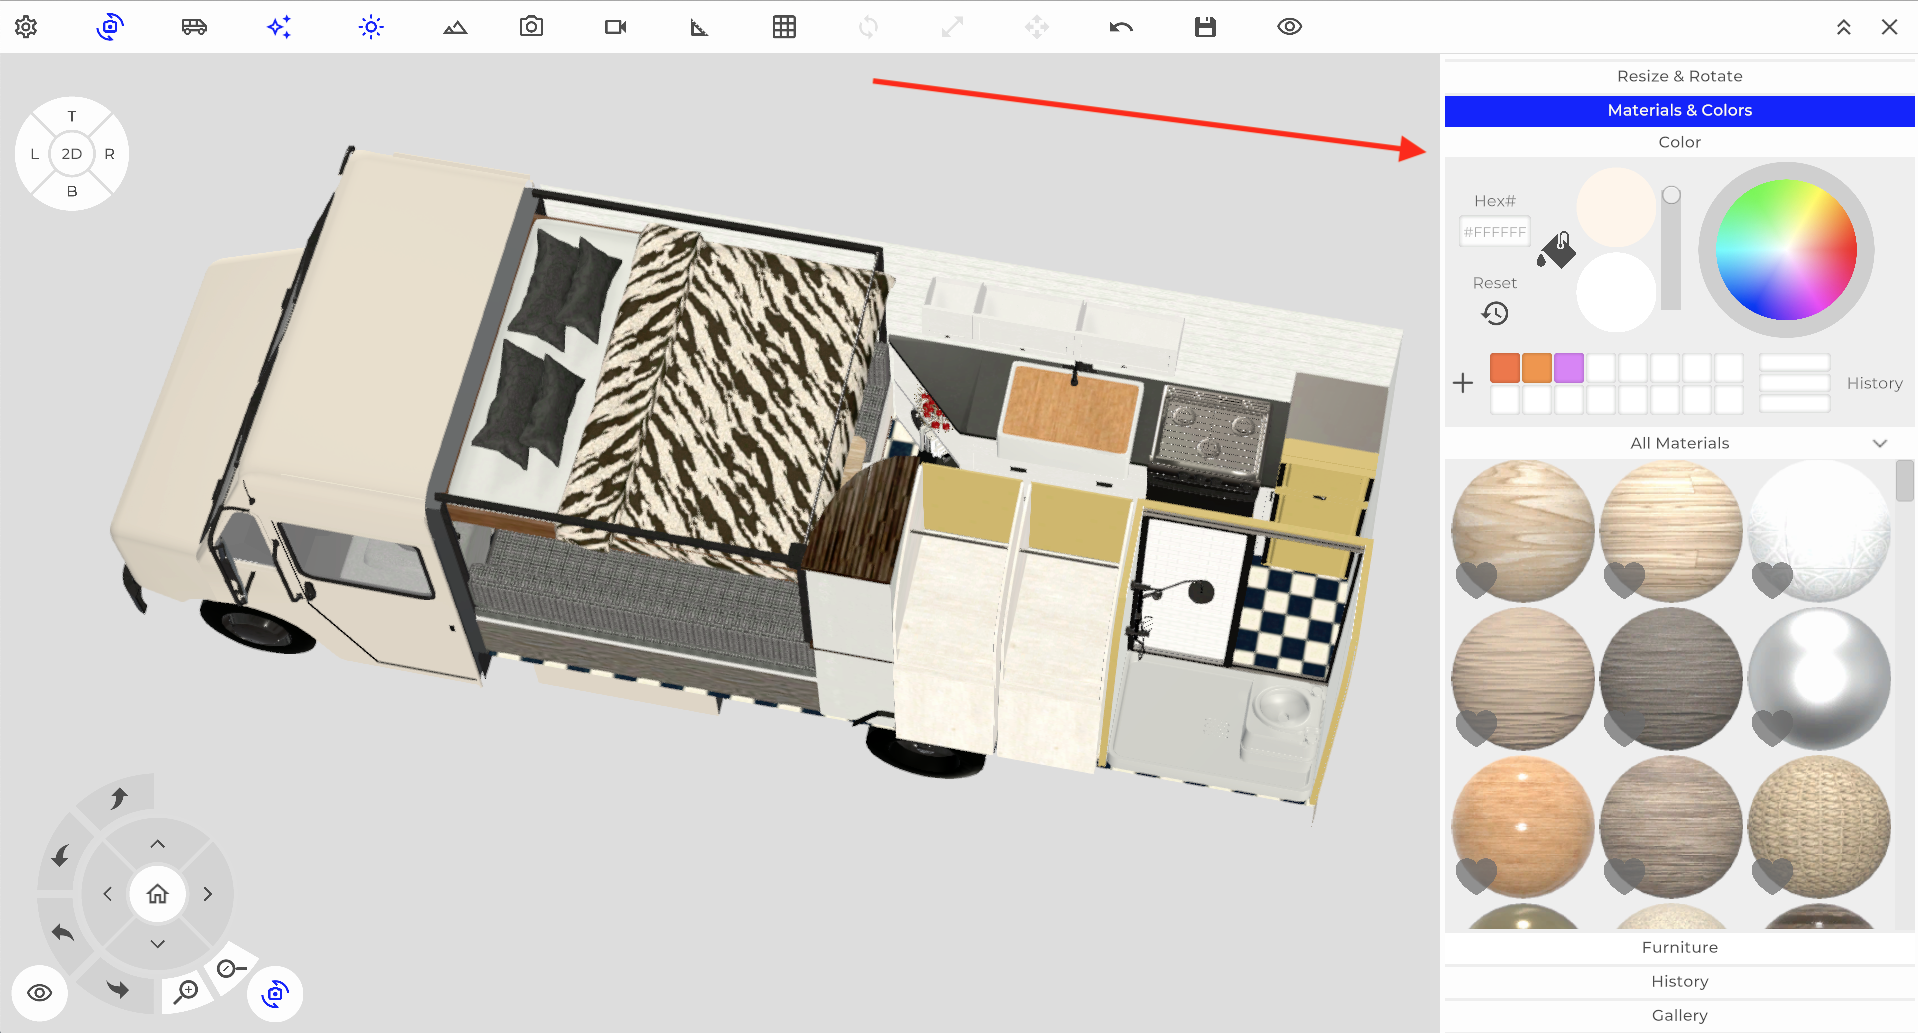Viewport: 1918px width, 1033px height.
Task: Collapse the Color section header
Action: pyautogui.click(x=1680, y=142)
